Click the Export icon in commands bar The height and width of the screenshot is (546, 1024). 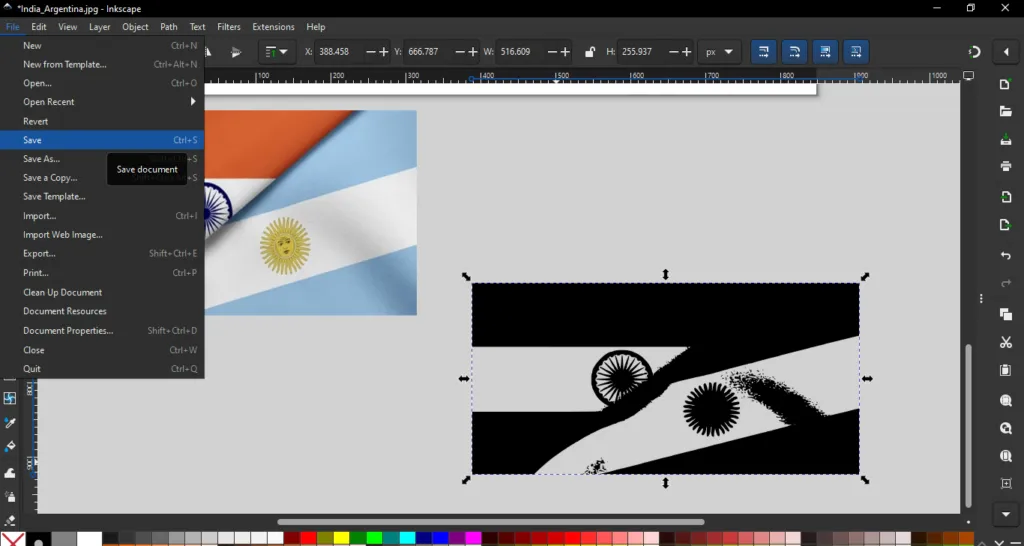click(x=1006, y=225)
